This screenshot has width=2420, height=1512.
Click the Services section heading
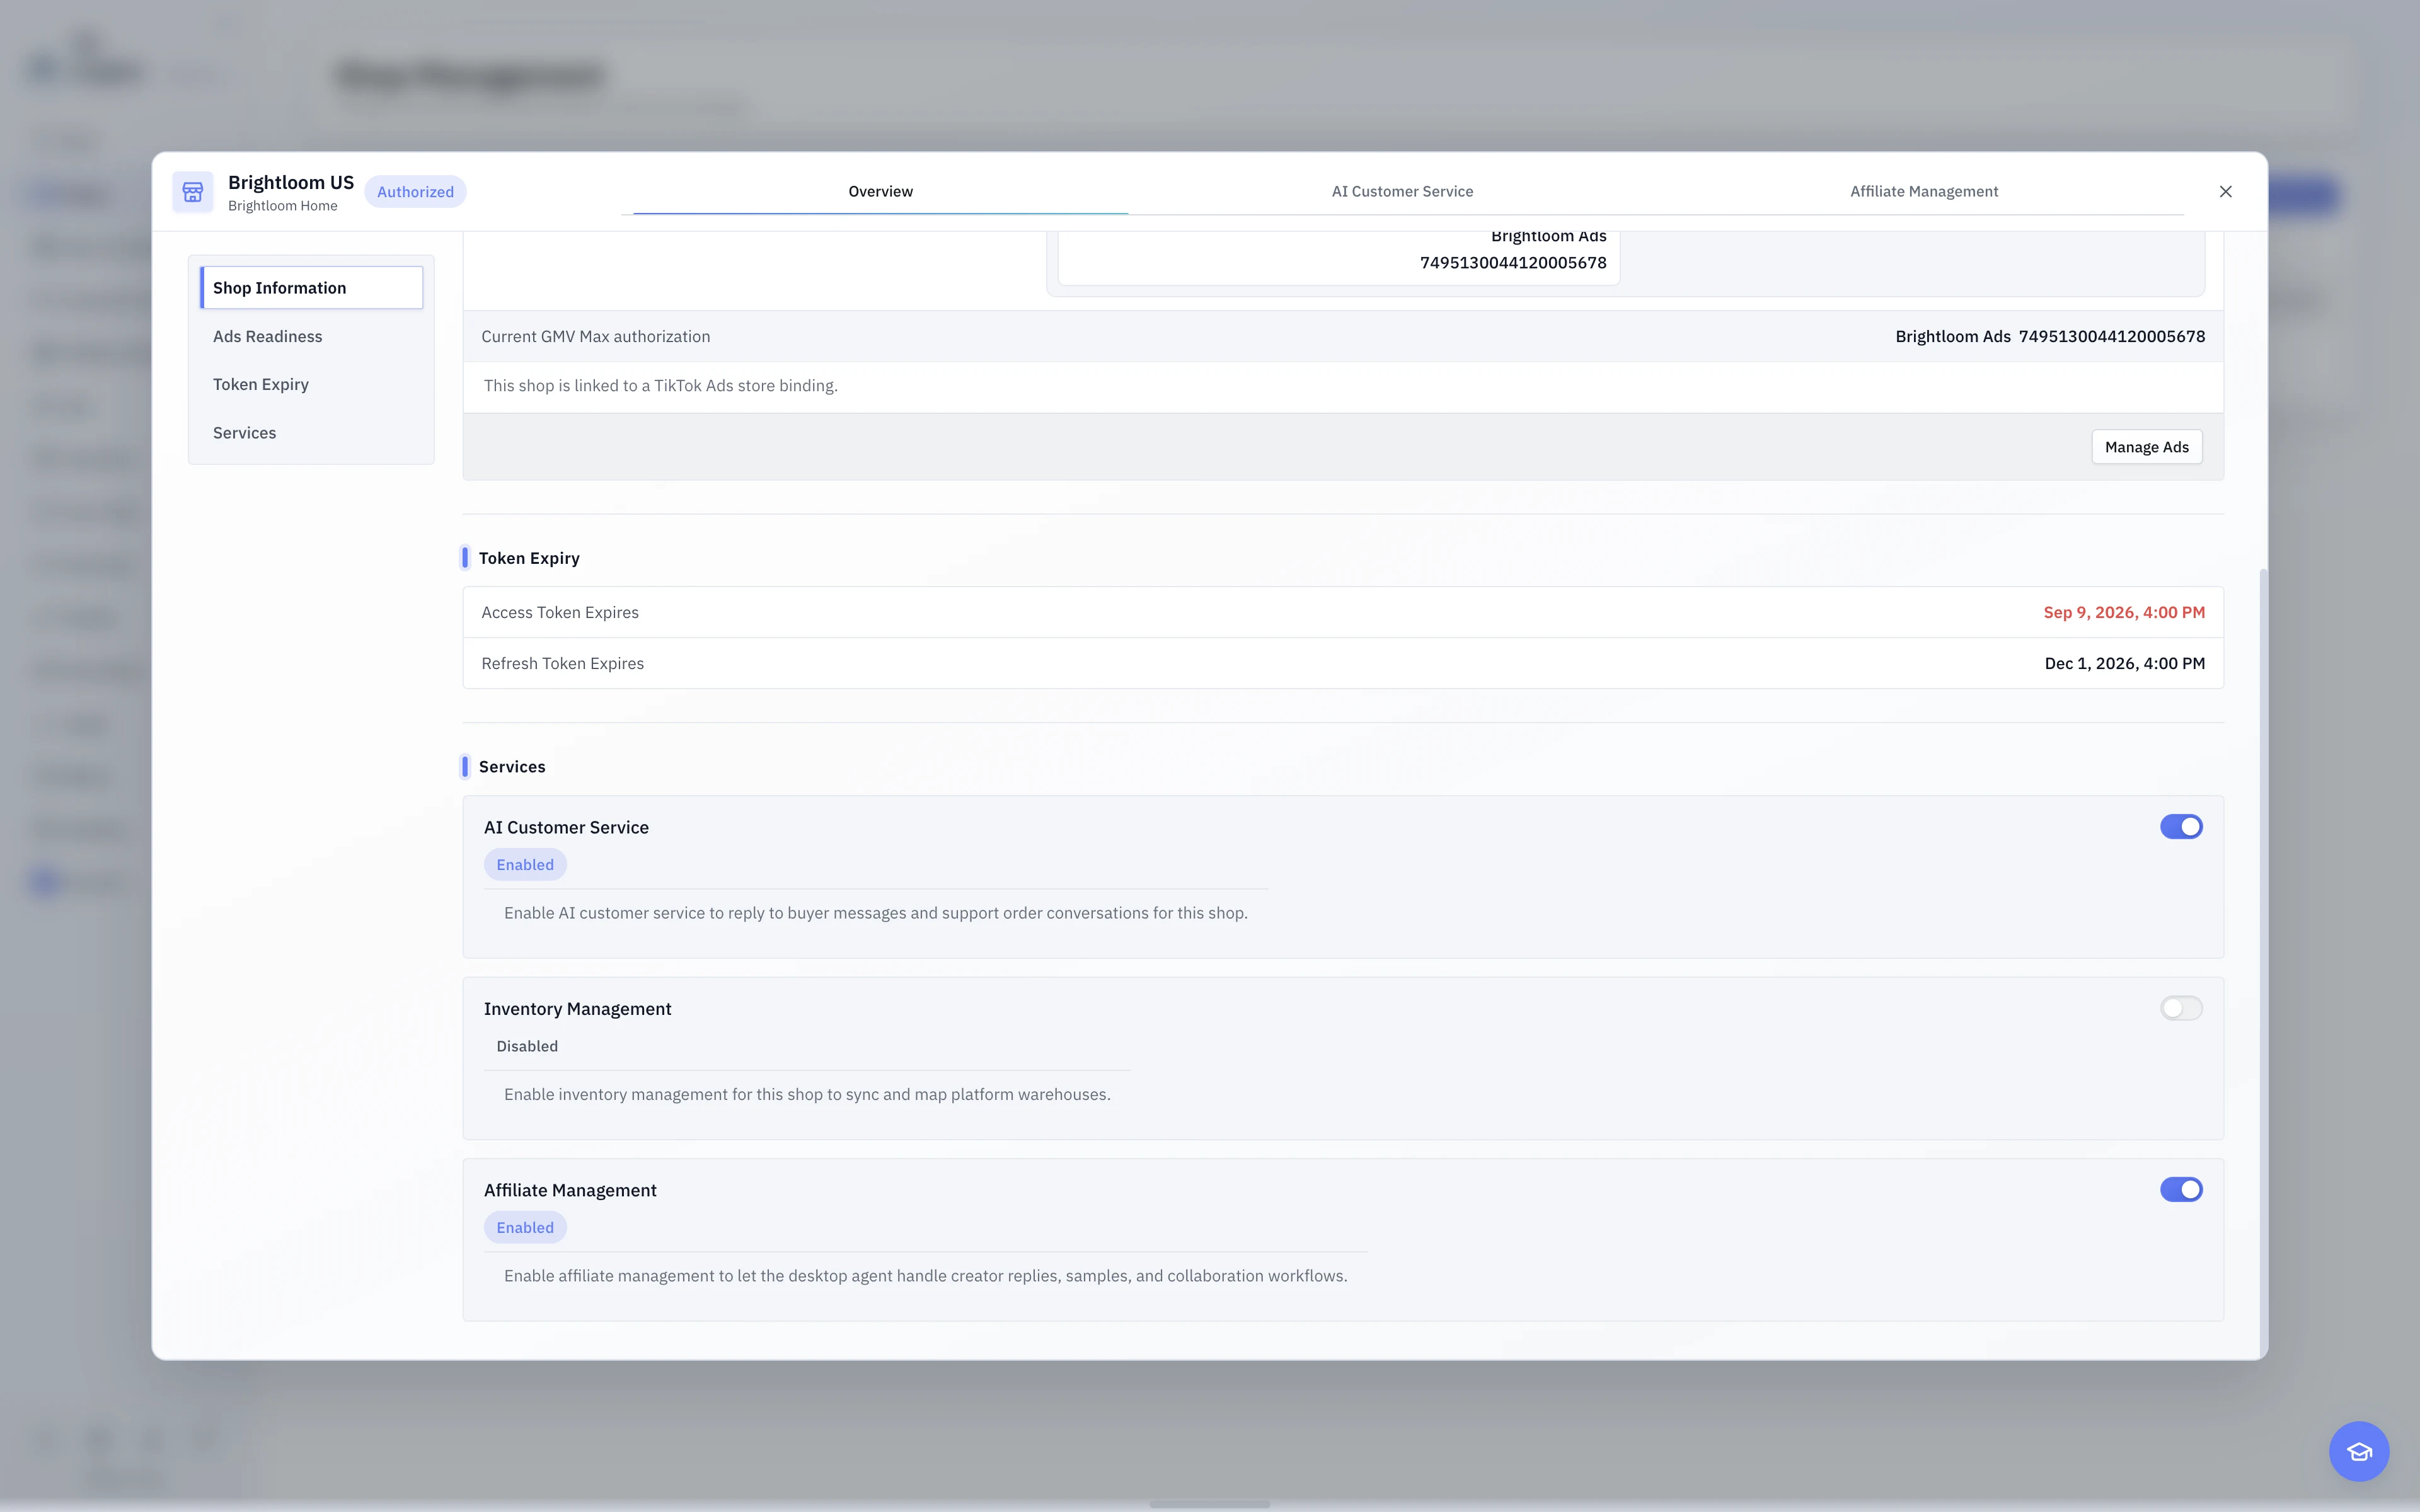pyautogui.click(x=511, y=767)
